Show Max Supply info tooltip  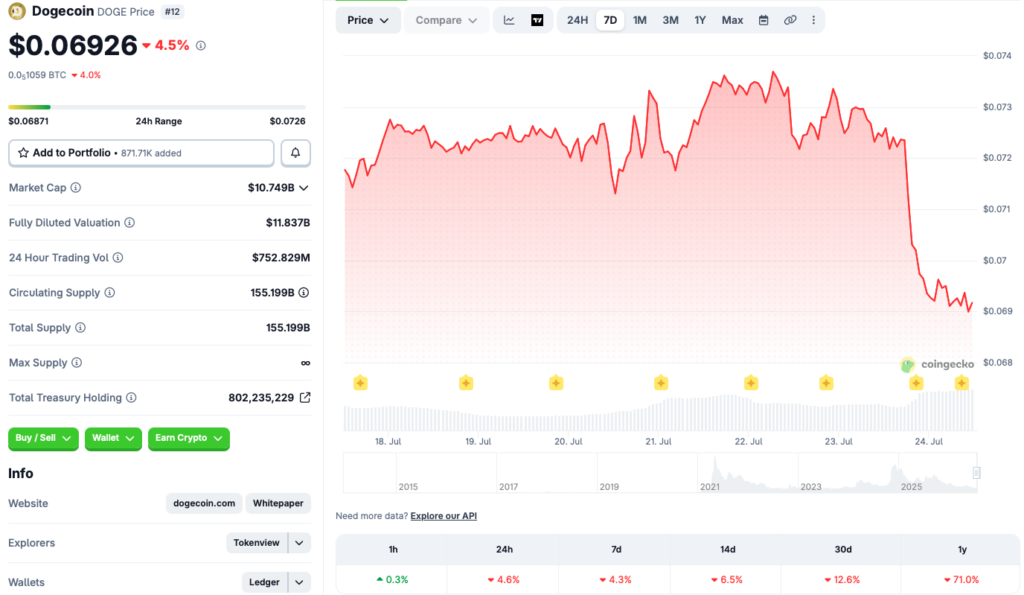[x=77, y=362]
